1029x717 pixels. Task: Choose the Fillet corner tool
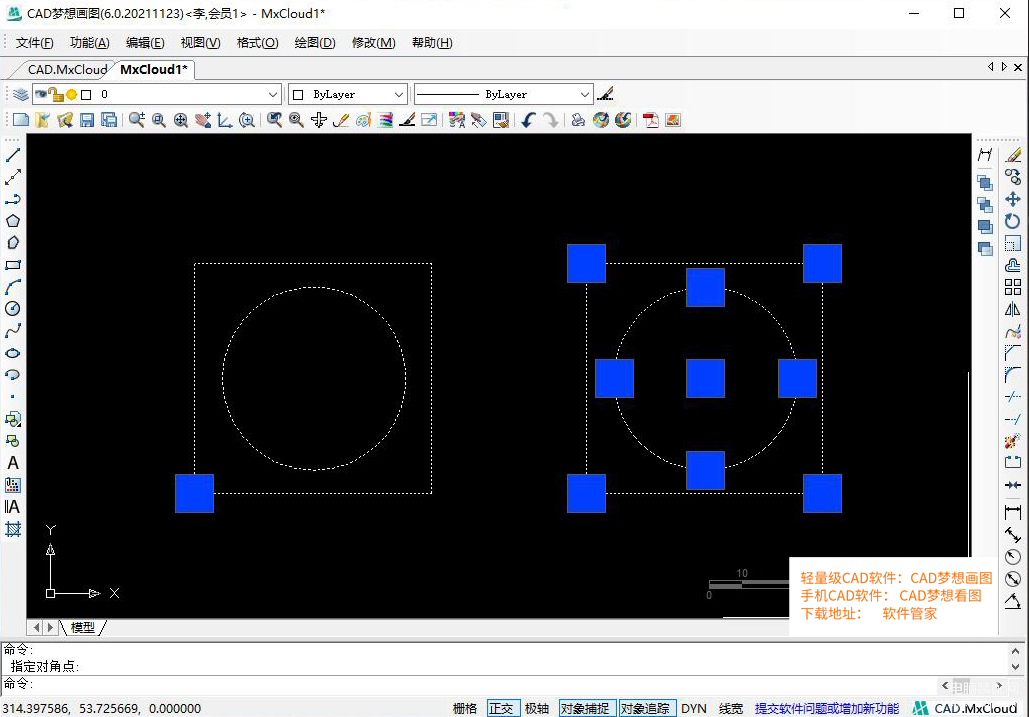(1013, 375)
